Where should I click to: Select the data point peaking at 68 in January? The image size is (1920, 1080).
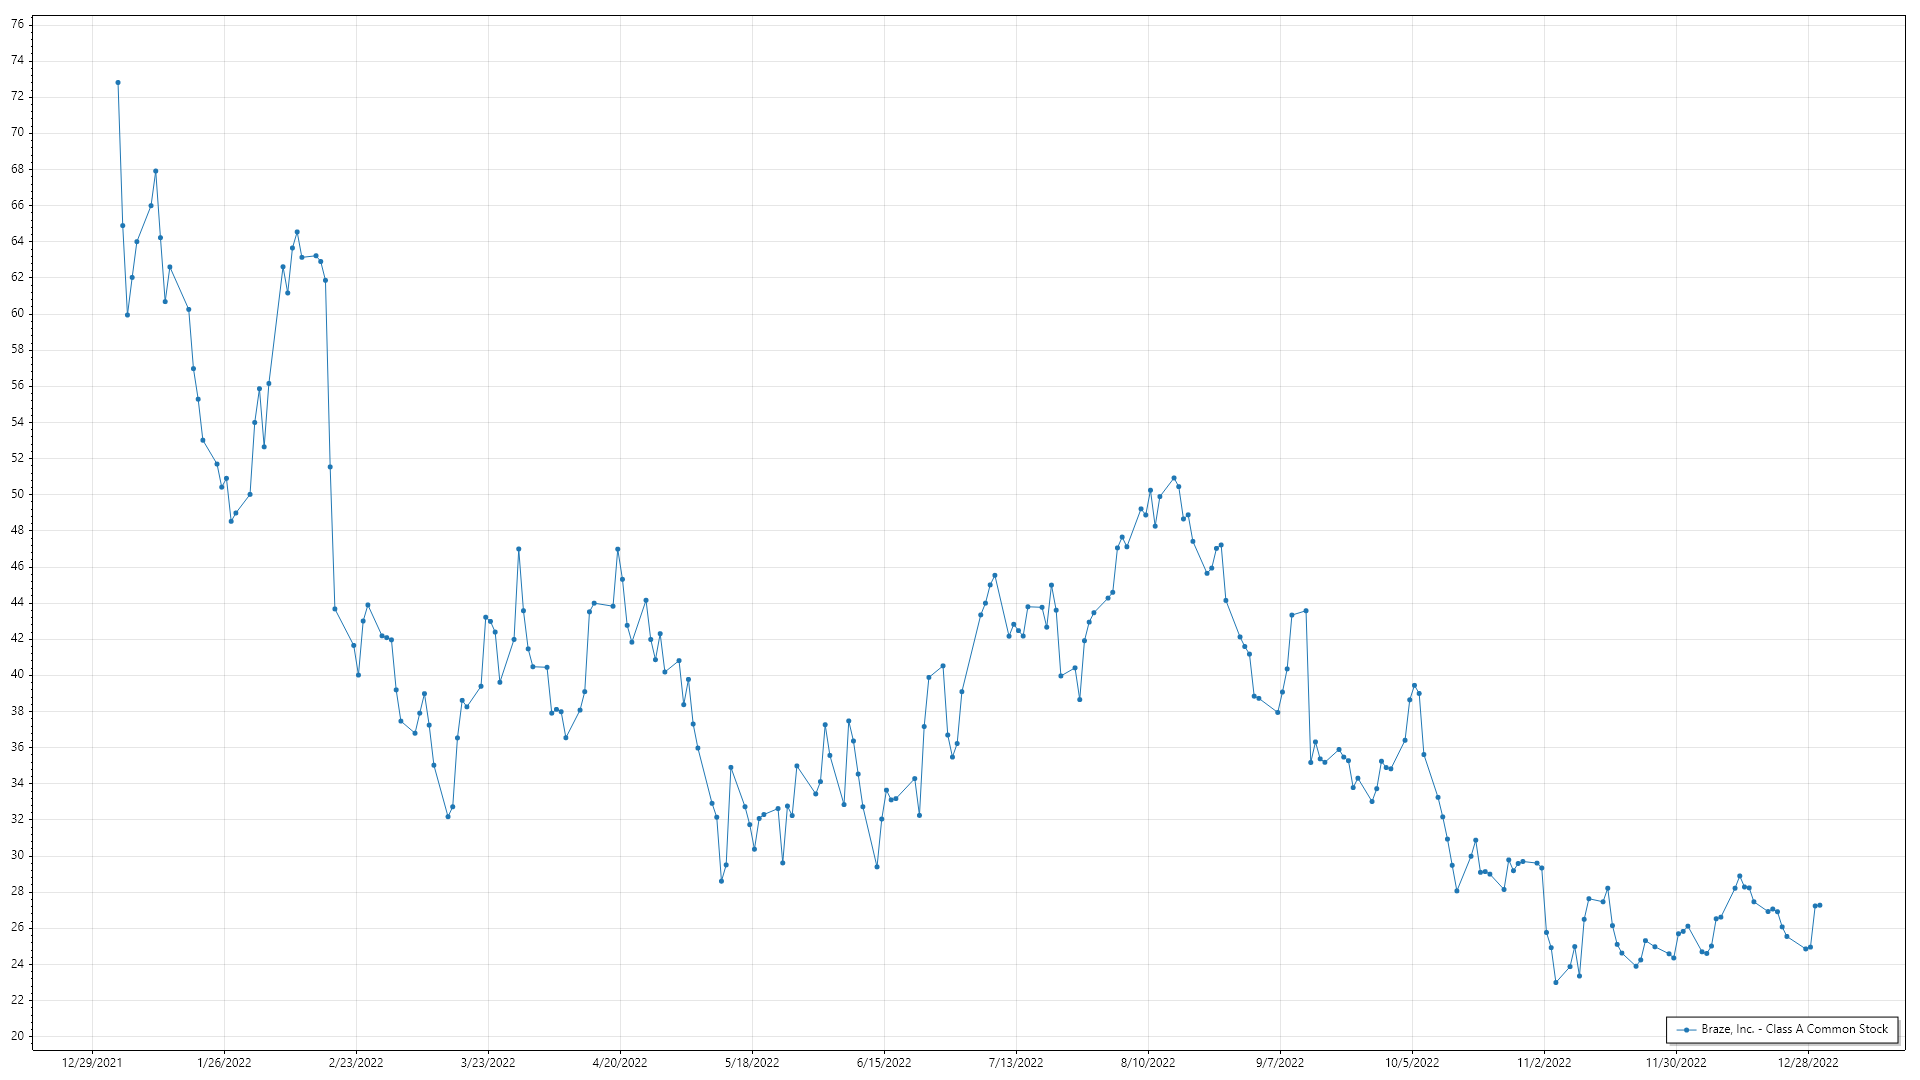click(155, 171)
